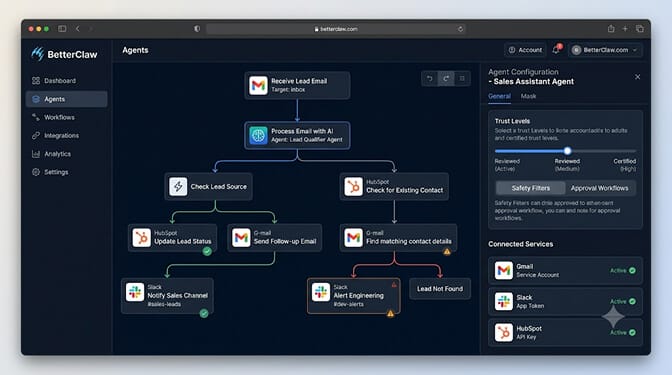The image size is (672, 375).
Task: Select the Approval Workflows toggle
Action: pos(600,188)
